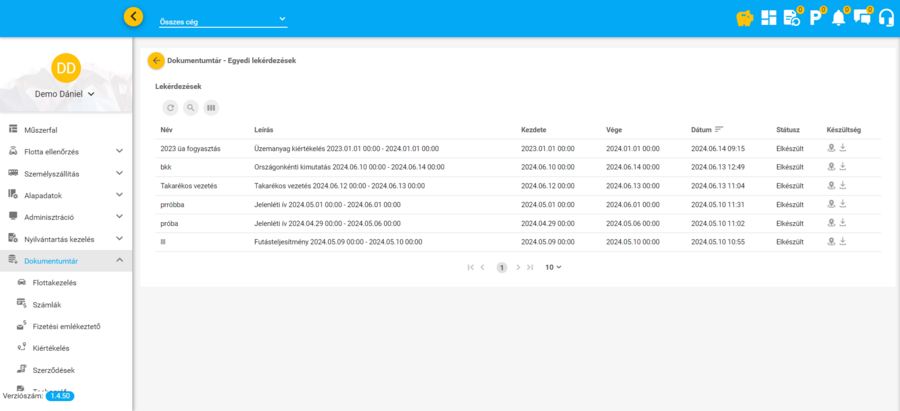
Task: Open the column chooser icon
Action: click(x=211, y=107)
